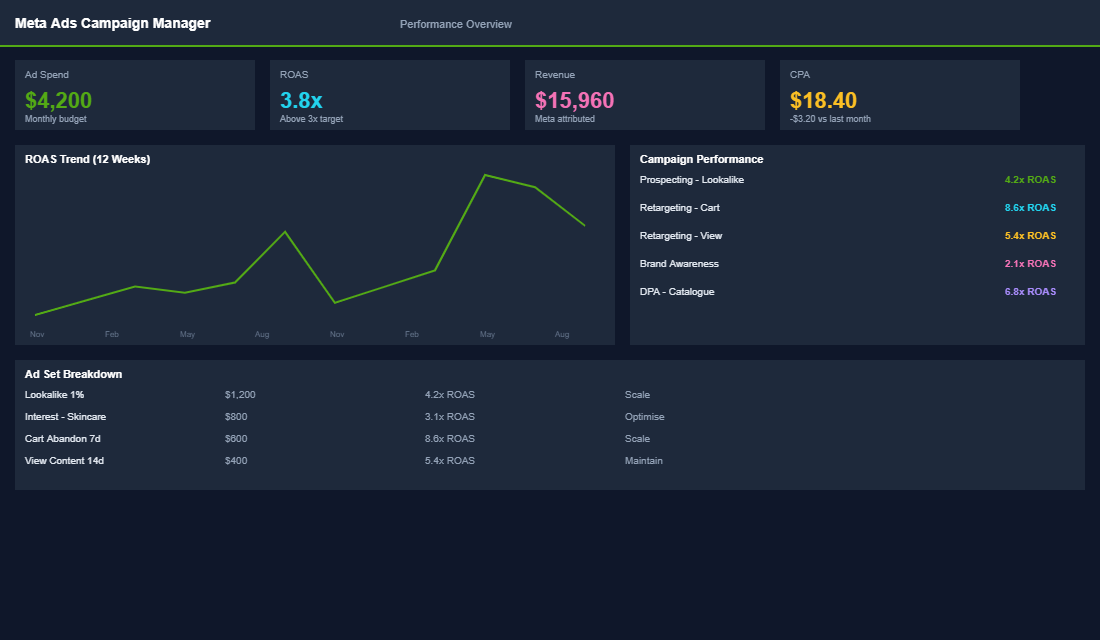This screenshot has height=640, width=1100.
Task: Click the CPA metric card
Action: pos(899,95)
